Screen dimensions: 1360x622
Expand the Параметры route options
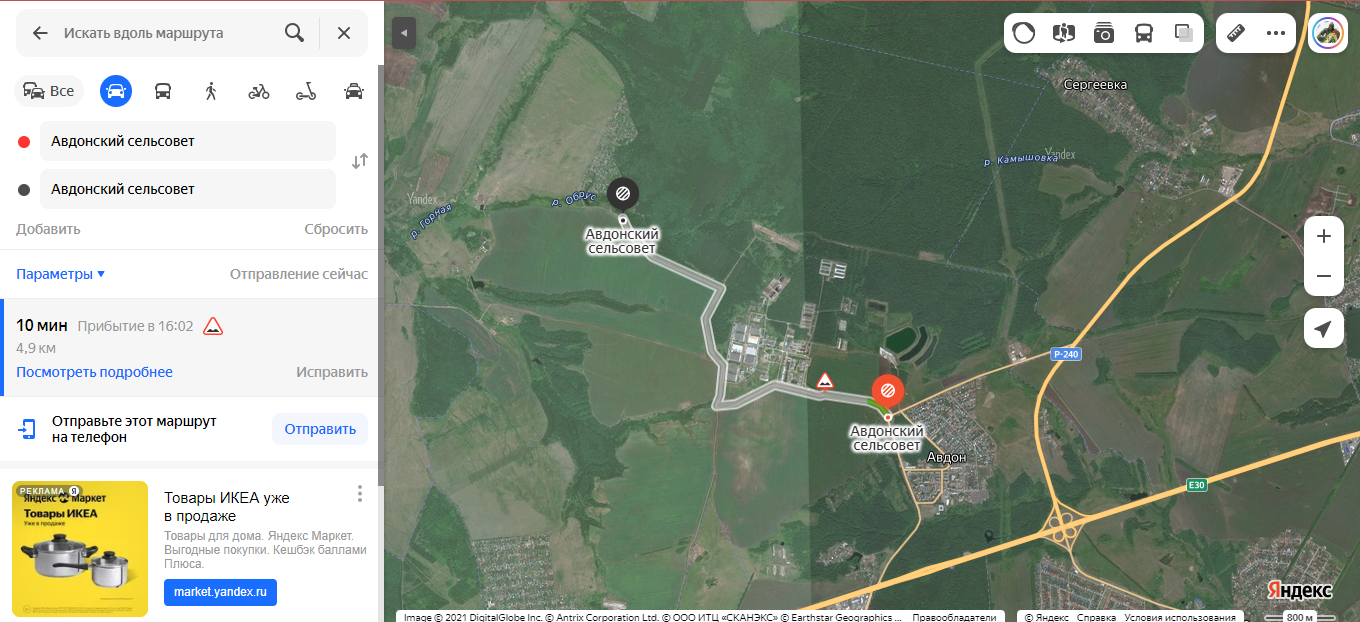pos(61,274)
